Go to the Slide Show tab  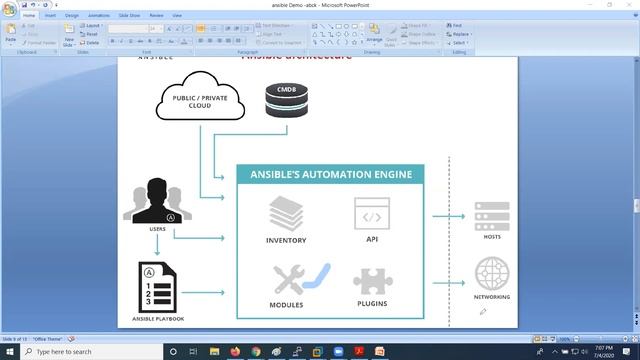tap(129, 16)
